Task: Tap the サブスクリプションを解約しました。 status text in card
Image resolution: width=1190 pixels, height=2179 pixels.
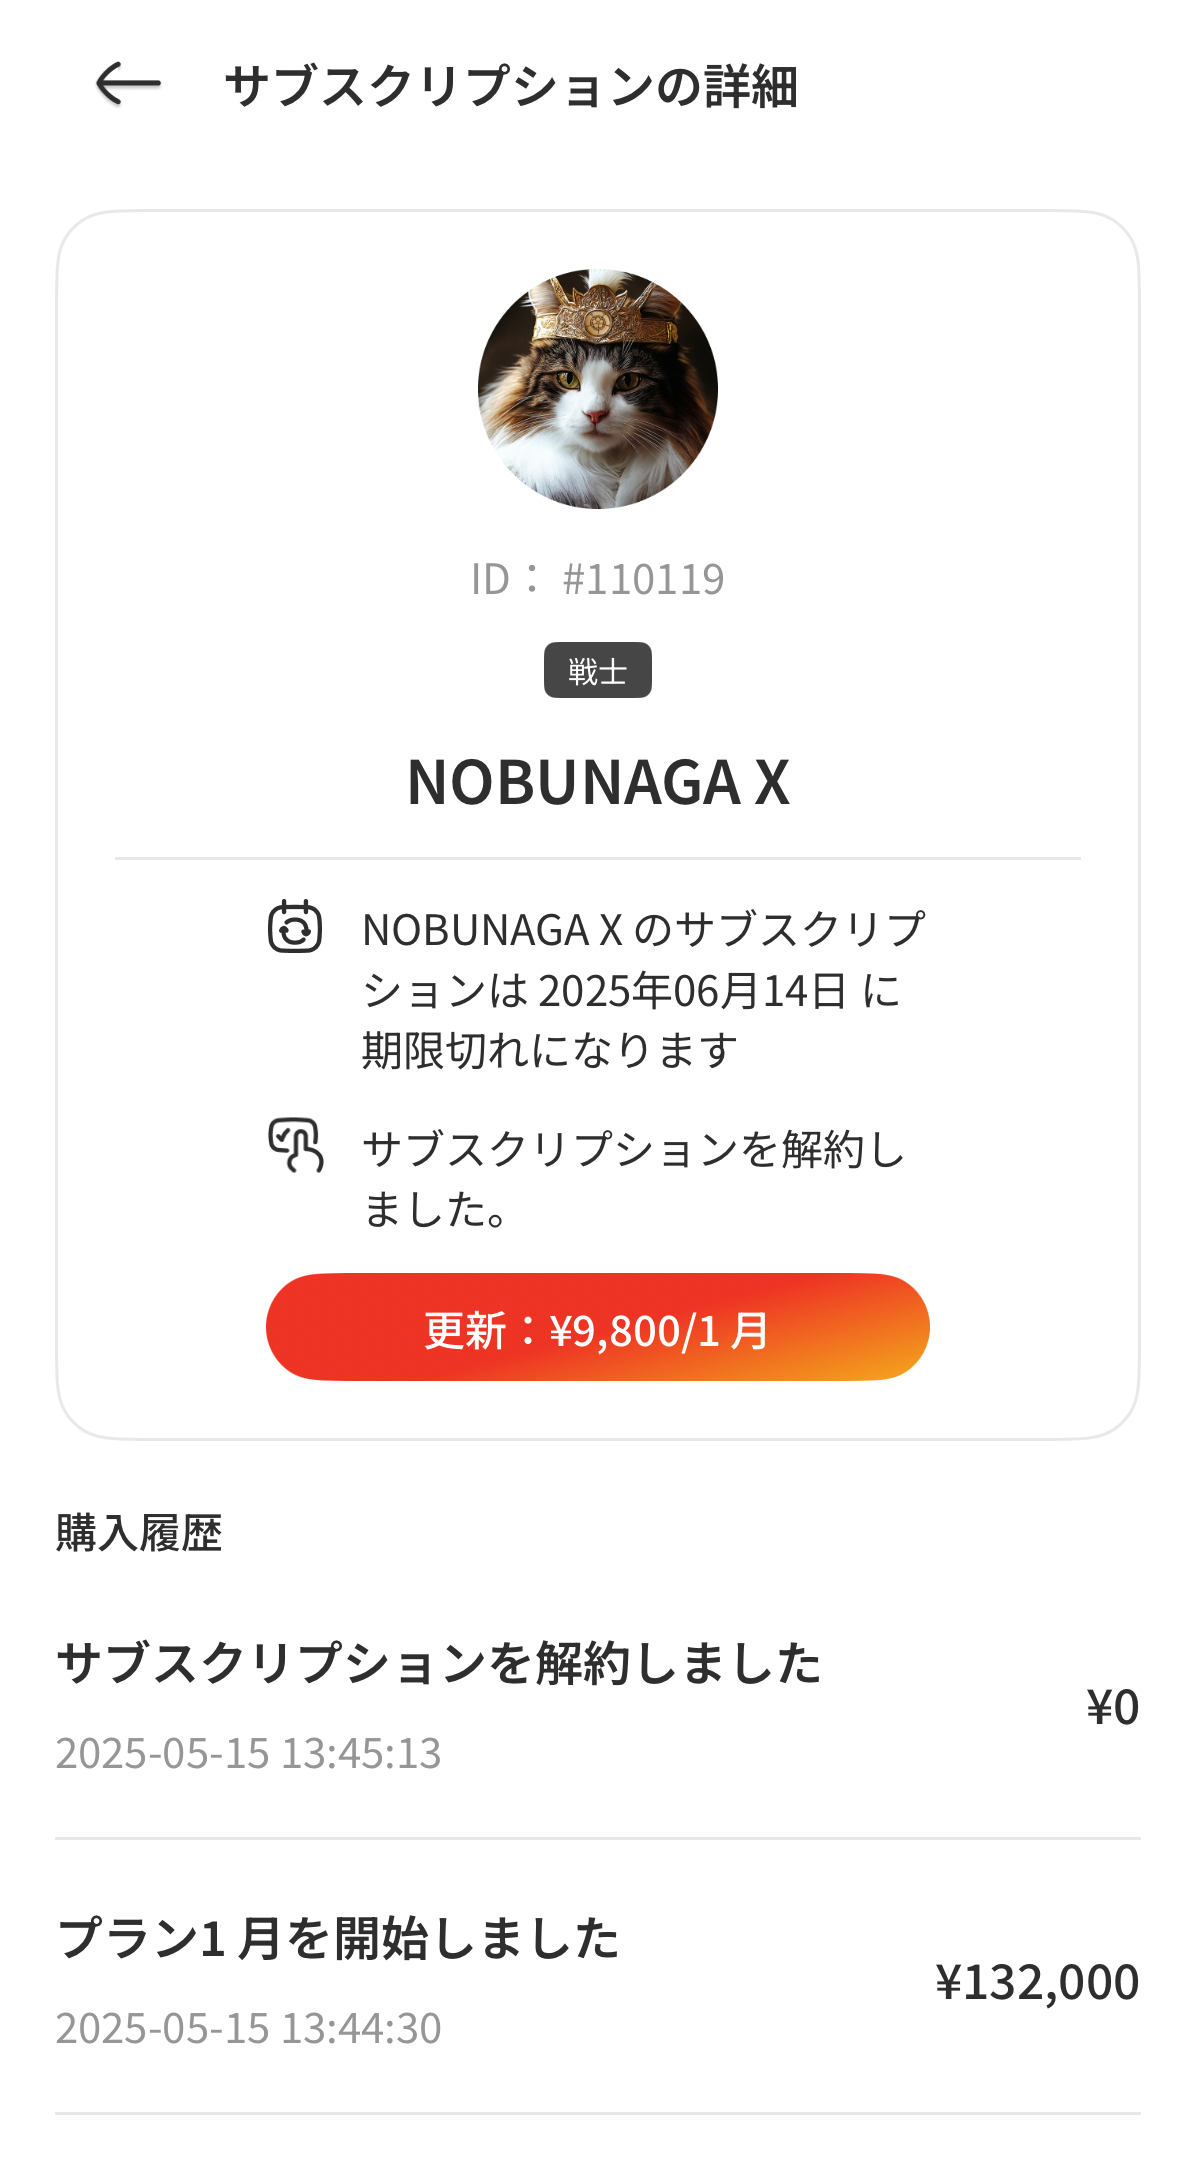Action: coord(634,1179)
